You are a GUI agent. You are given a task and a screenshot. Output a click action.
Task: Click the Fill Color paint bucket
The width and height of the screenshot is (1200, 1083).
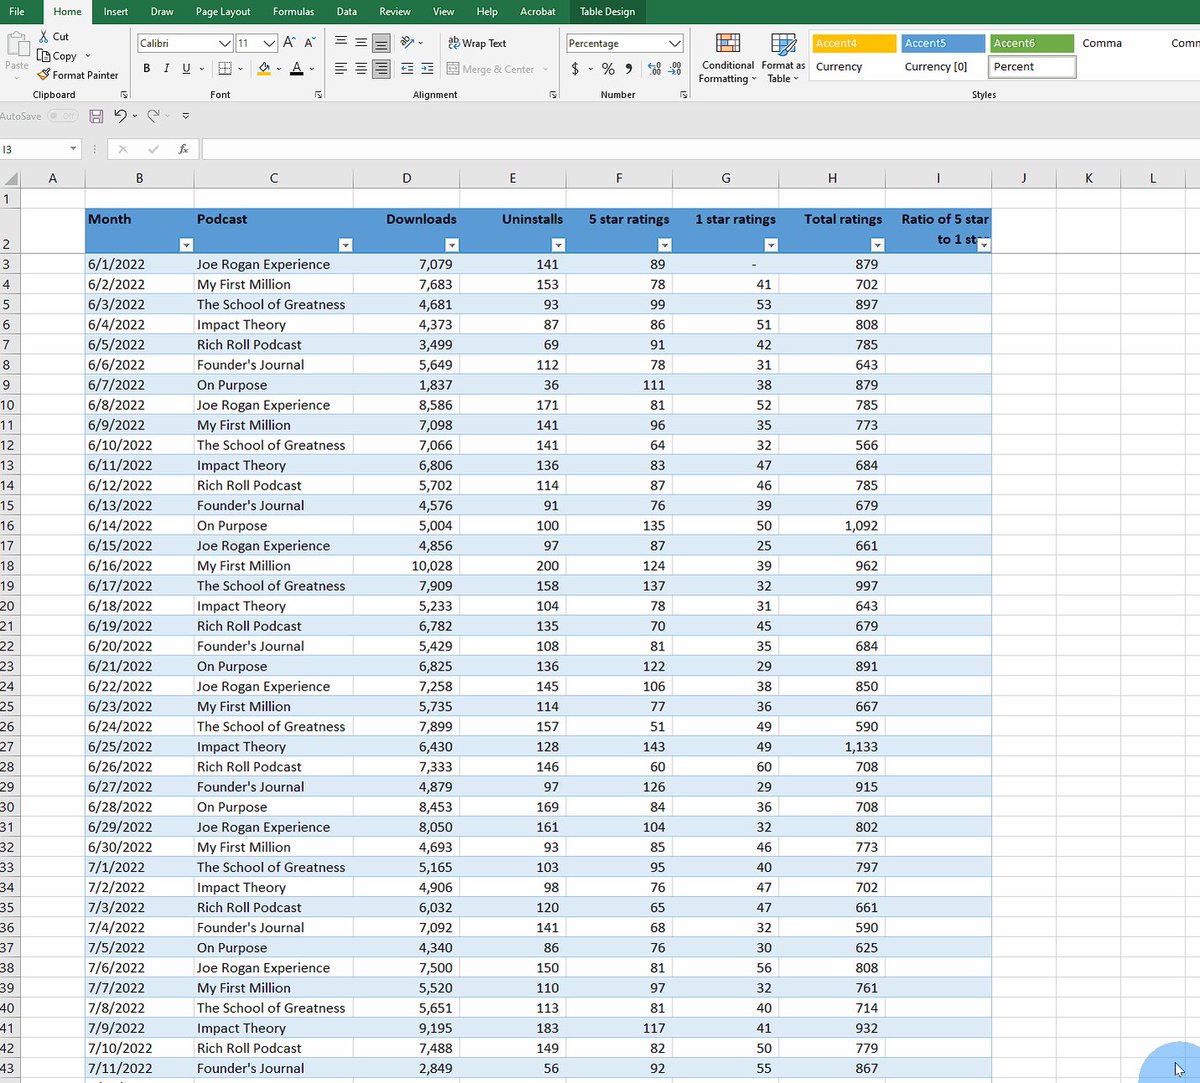[x=264, y=68]
